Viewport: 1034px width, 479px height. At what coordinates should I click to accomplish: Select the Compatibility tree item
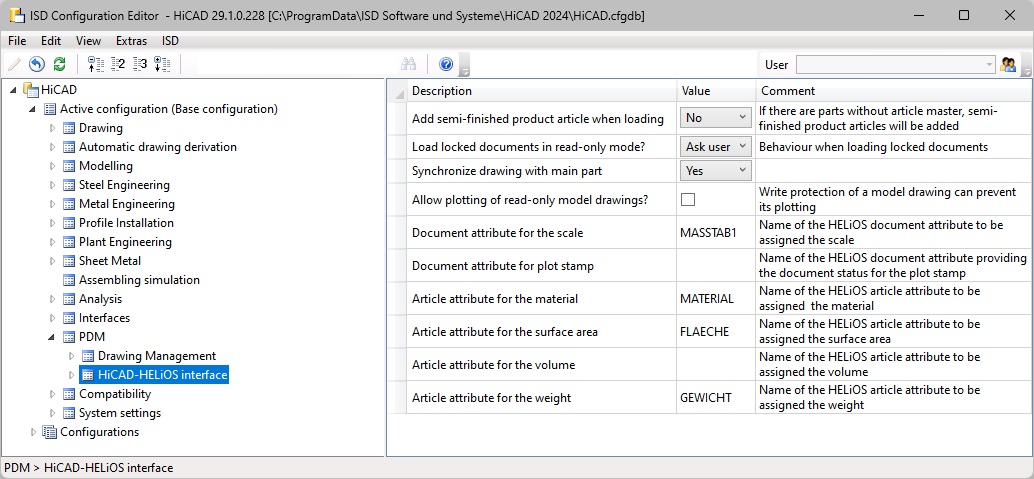[115, 394]
